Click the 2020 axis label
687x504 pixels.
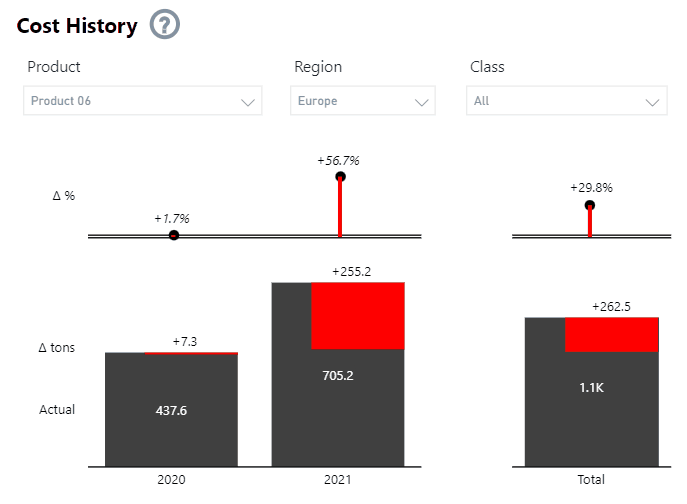(171, 480)
